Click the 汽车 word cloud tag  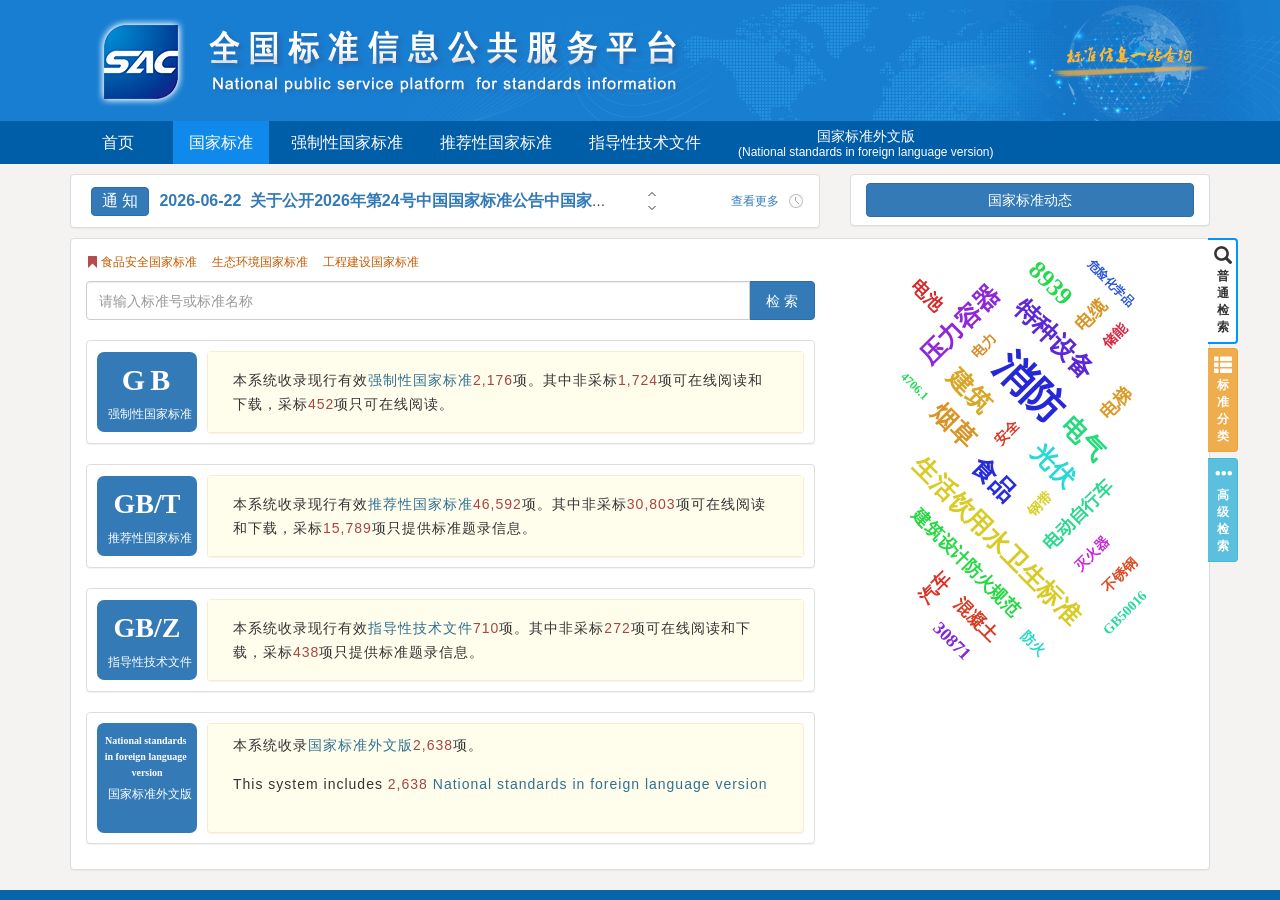tap(934, 588)
